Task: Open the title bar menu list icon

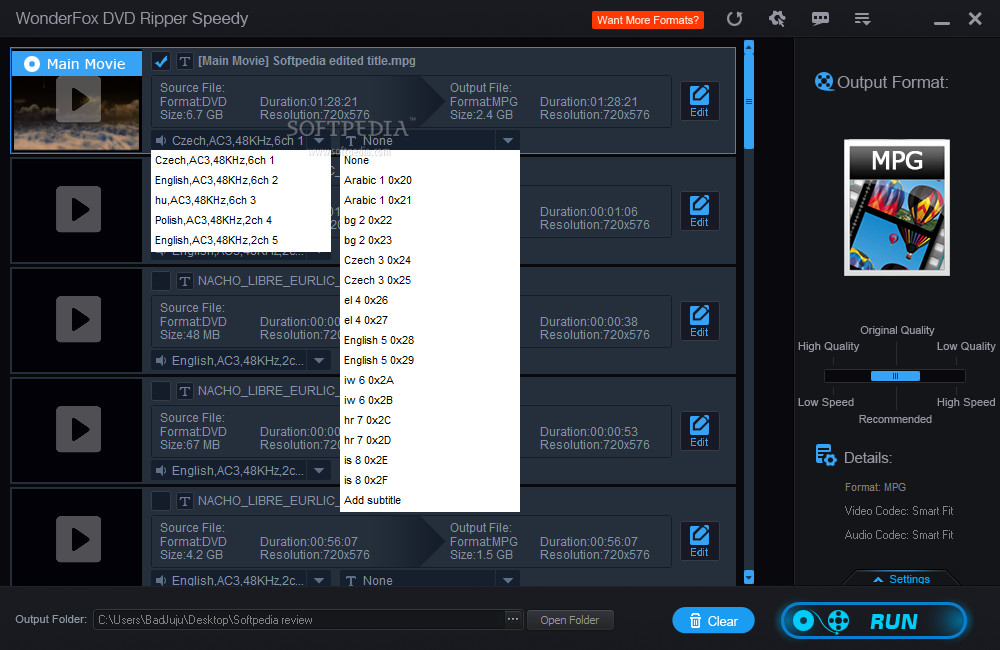Action: 862,19
